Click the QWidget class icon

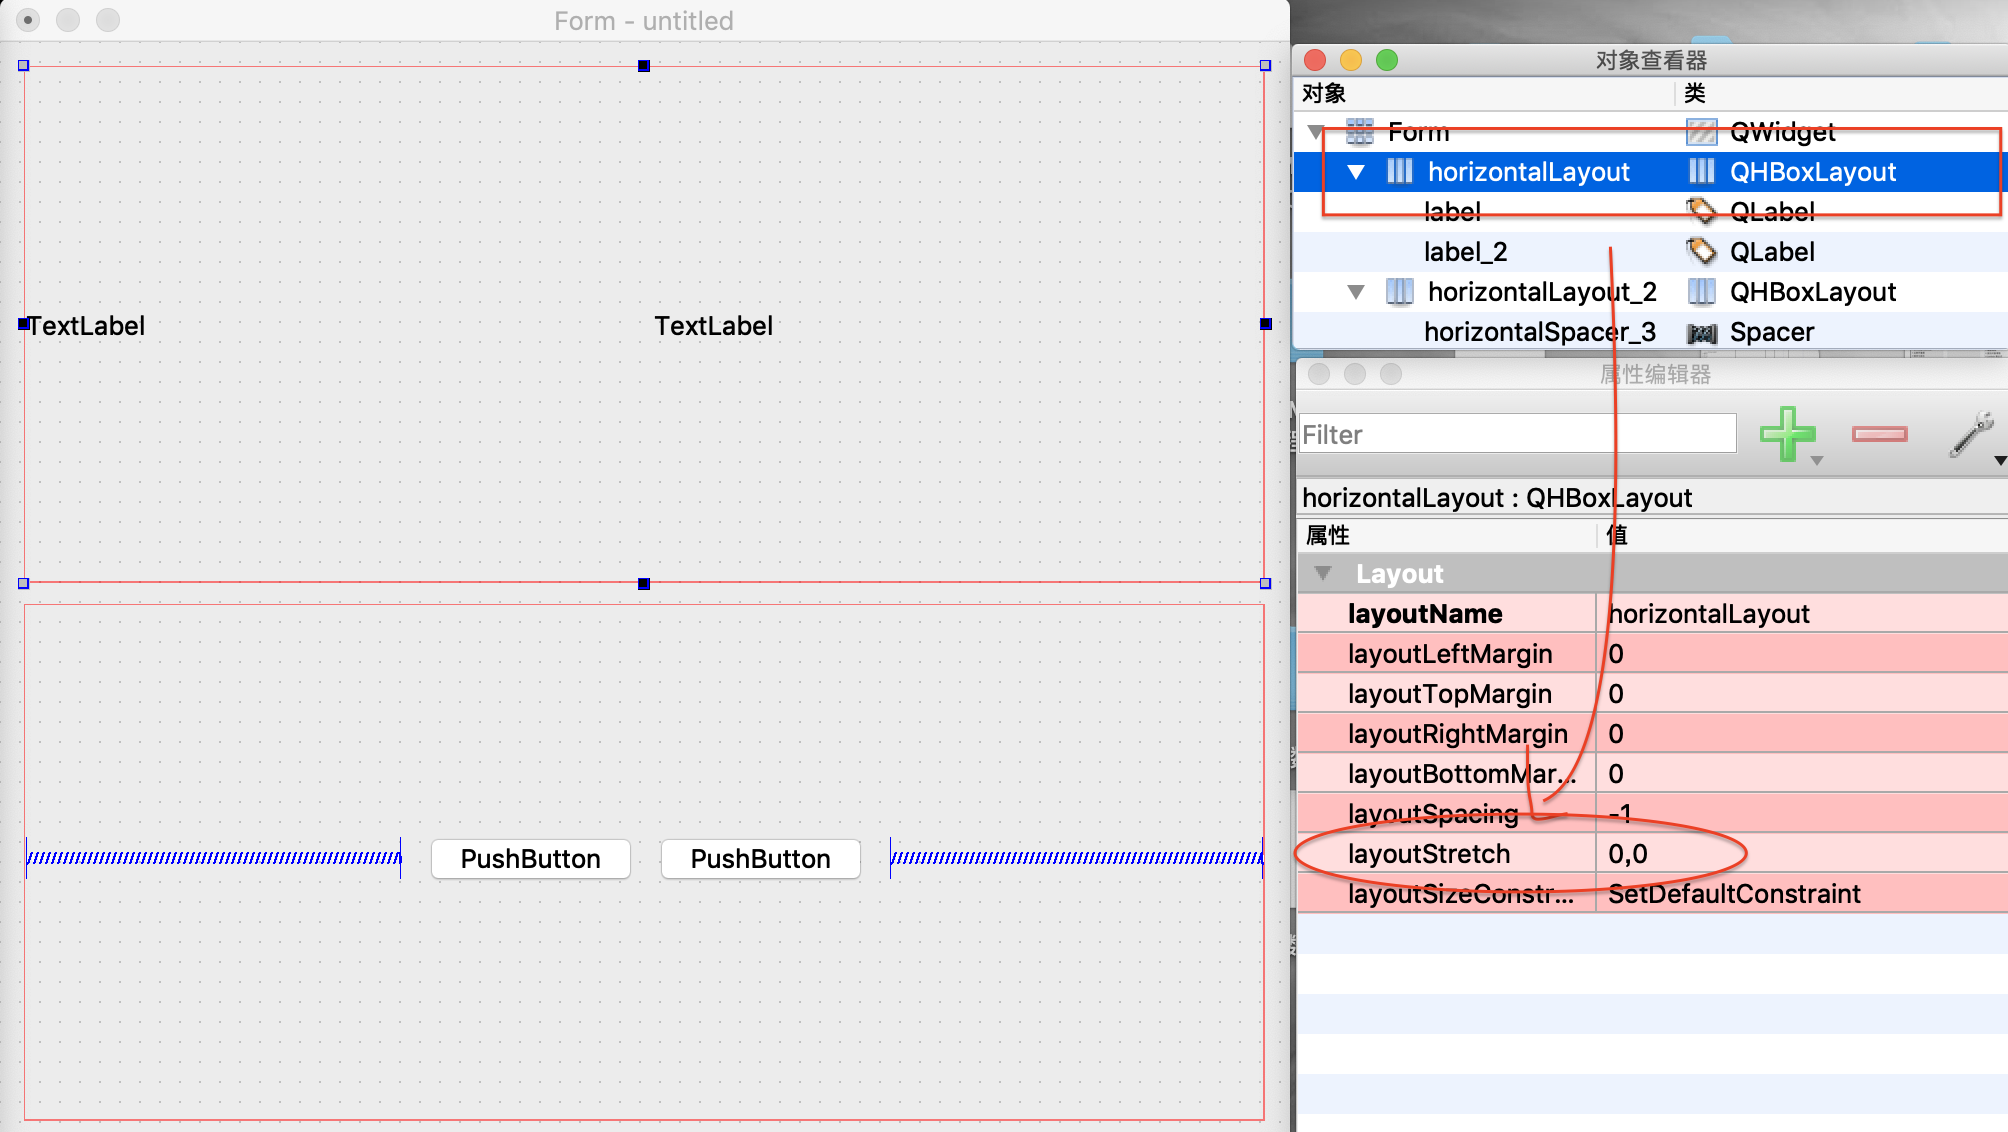[x=1702, y=132]
